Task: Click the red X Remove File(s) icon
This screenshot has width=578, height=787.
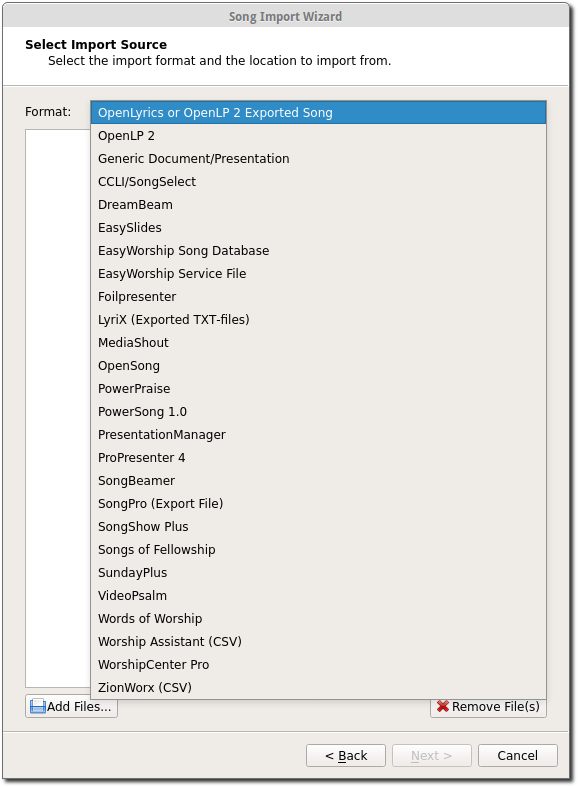Action: click(x=443, y=706)
